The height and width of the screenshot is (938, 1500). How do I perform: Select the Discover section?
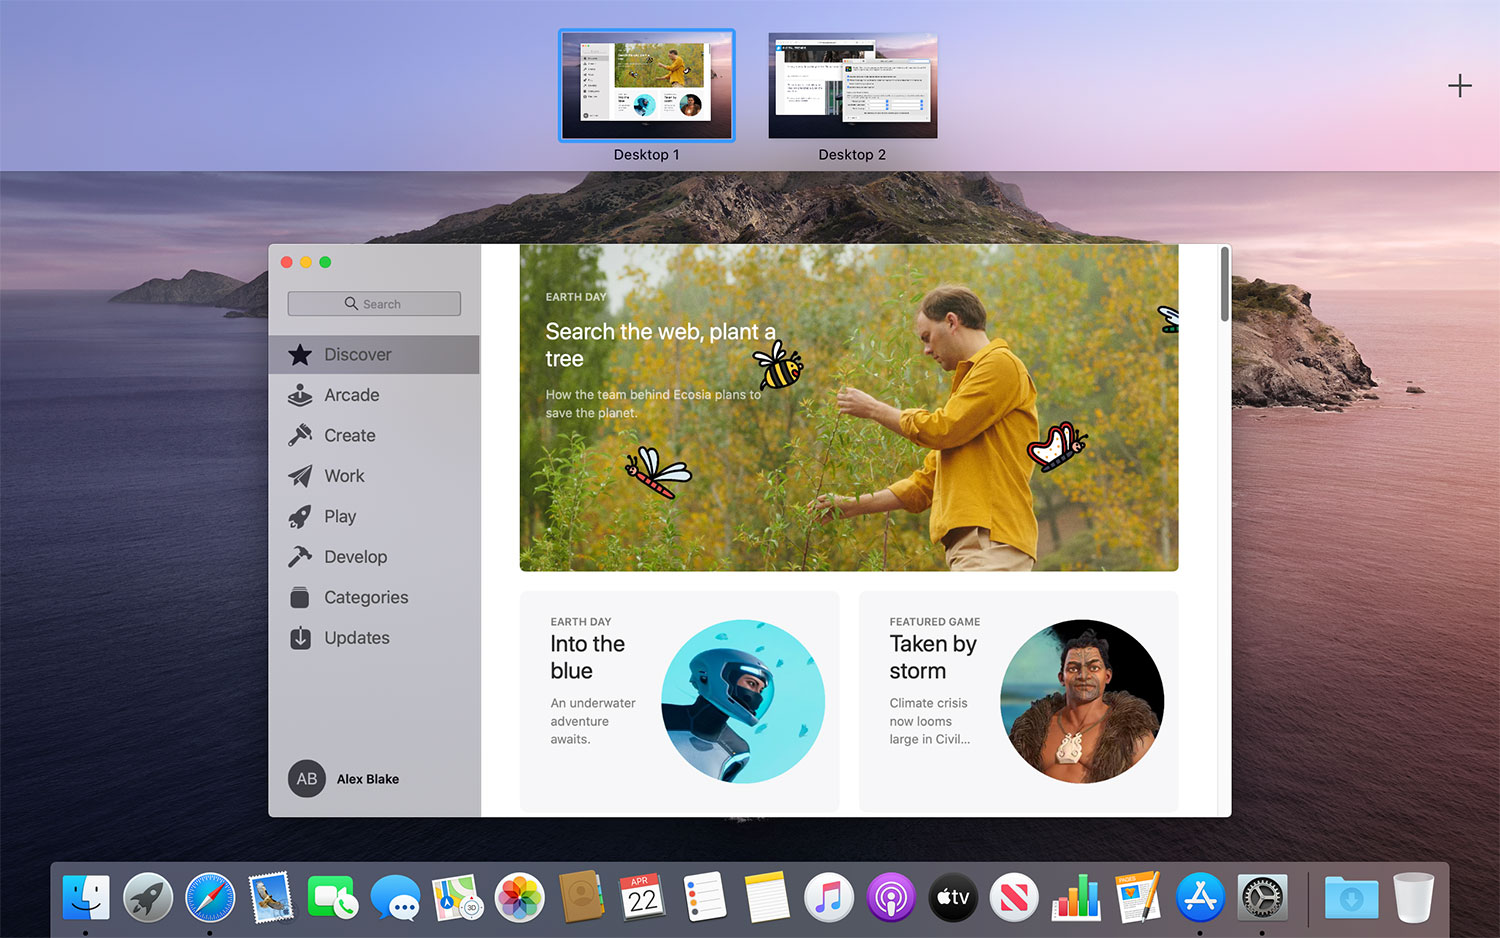tap(355, 354)
